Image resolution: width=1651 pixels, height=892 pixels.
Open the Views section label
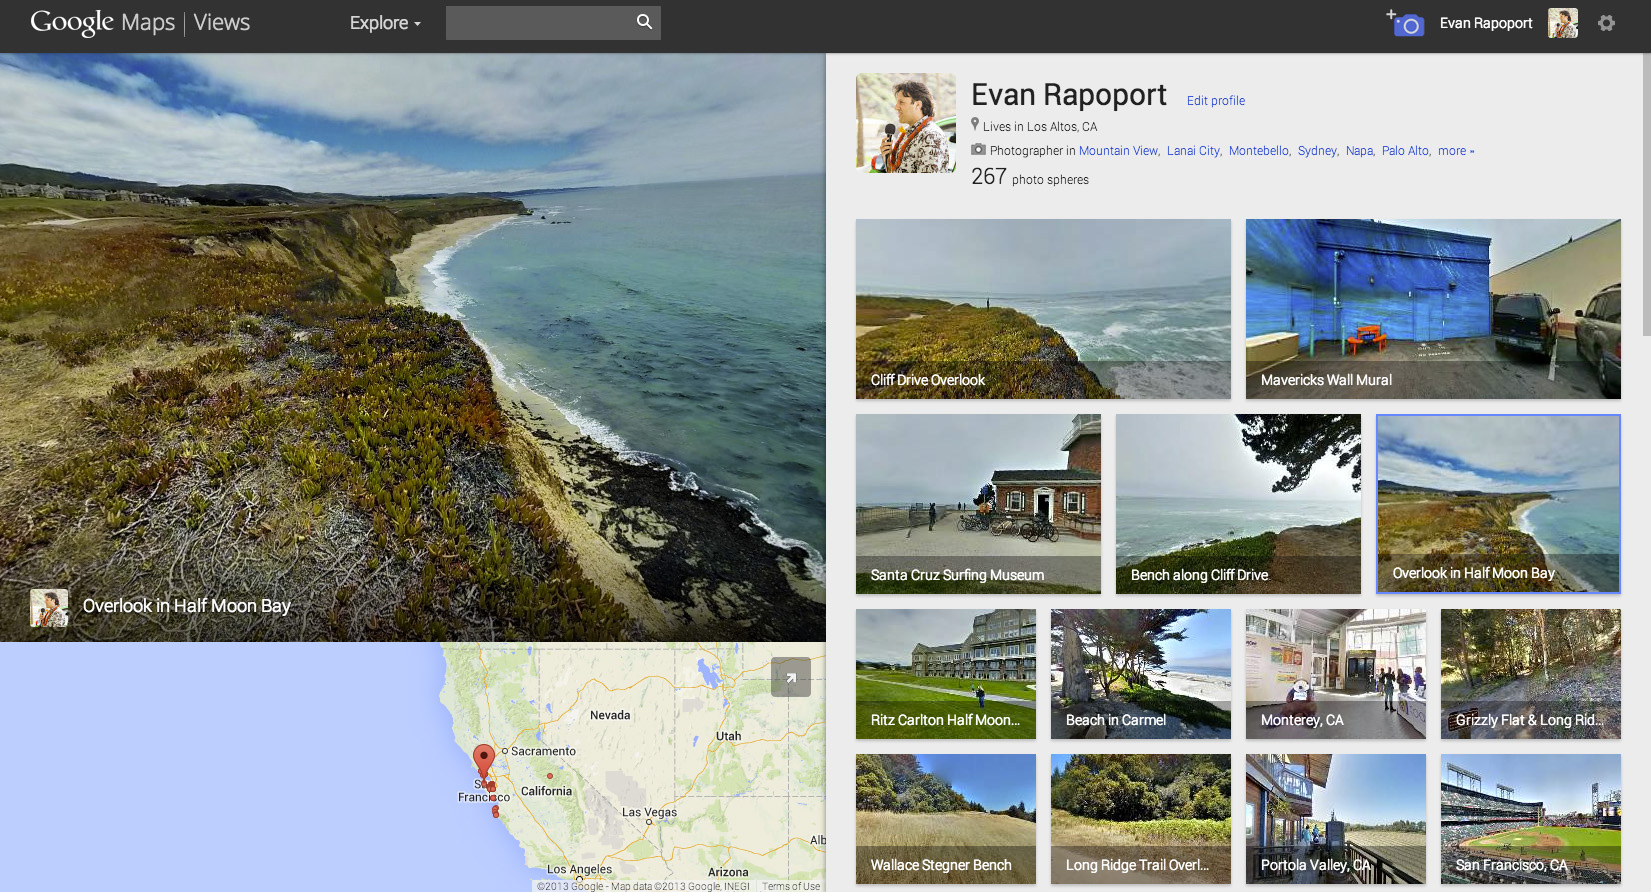pos(222,23)
